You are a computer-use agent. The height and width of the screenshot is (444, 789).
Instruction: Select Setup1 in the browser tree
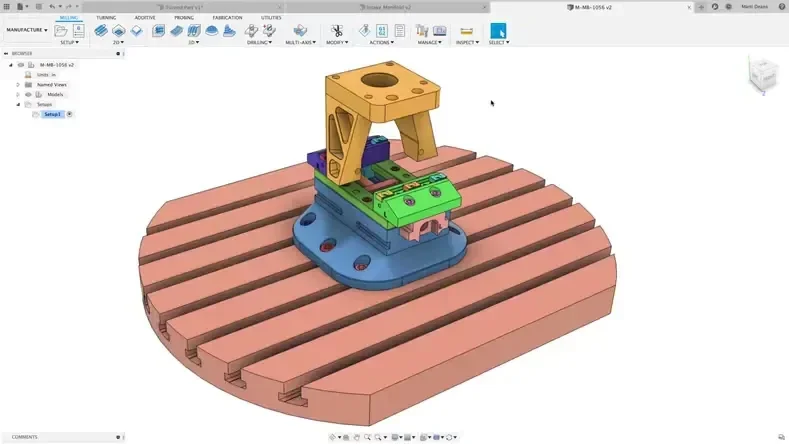52,114
